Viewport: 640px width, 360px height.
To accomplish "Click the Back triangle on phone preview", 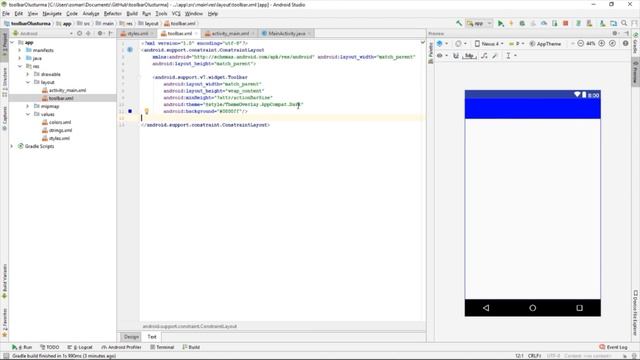I will 486,308.
